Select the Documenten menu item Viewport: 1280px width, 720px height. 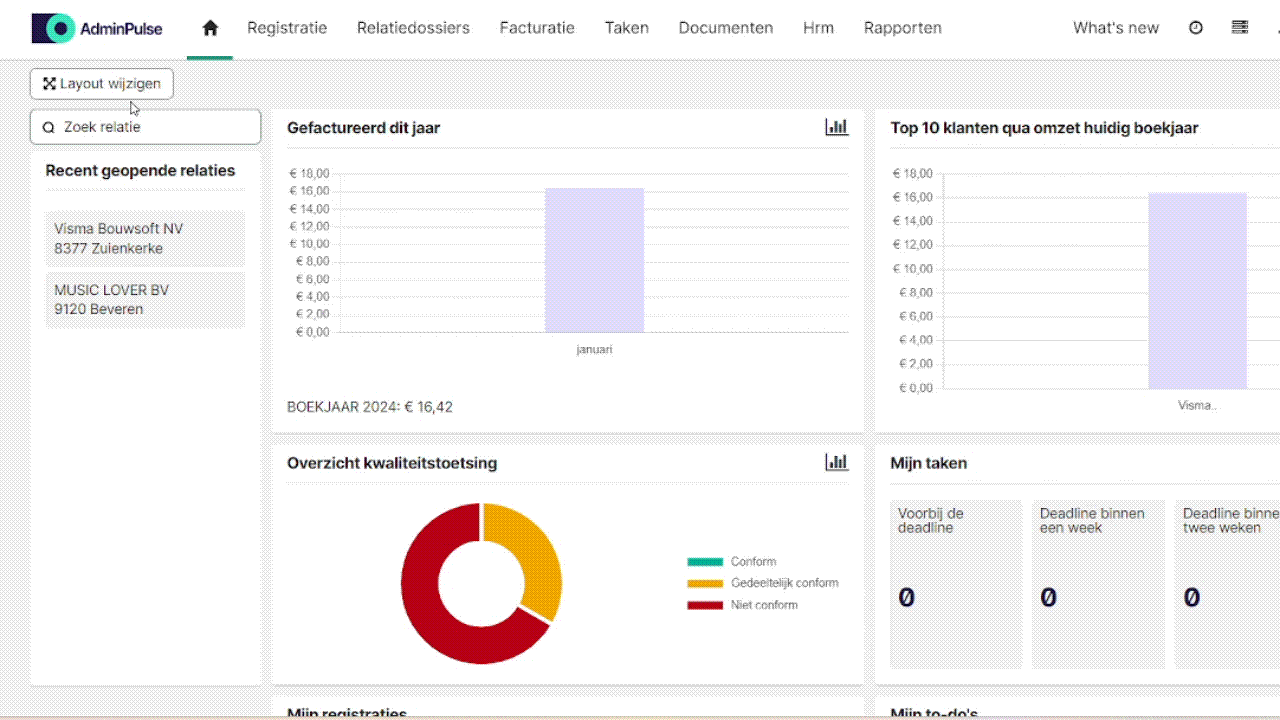click(x=726, y=28)
